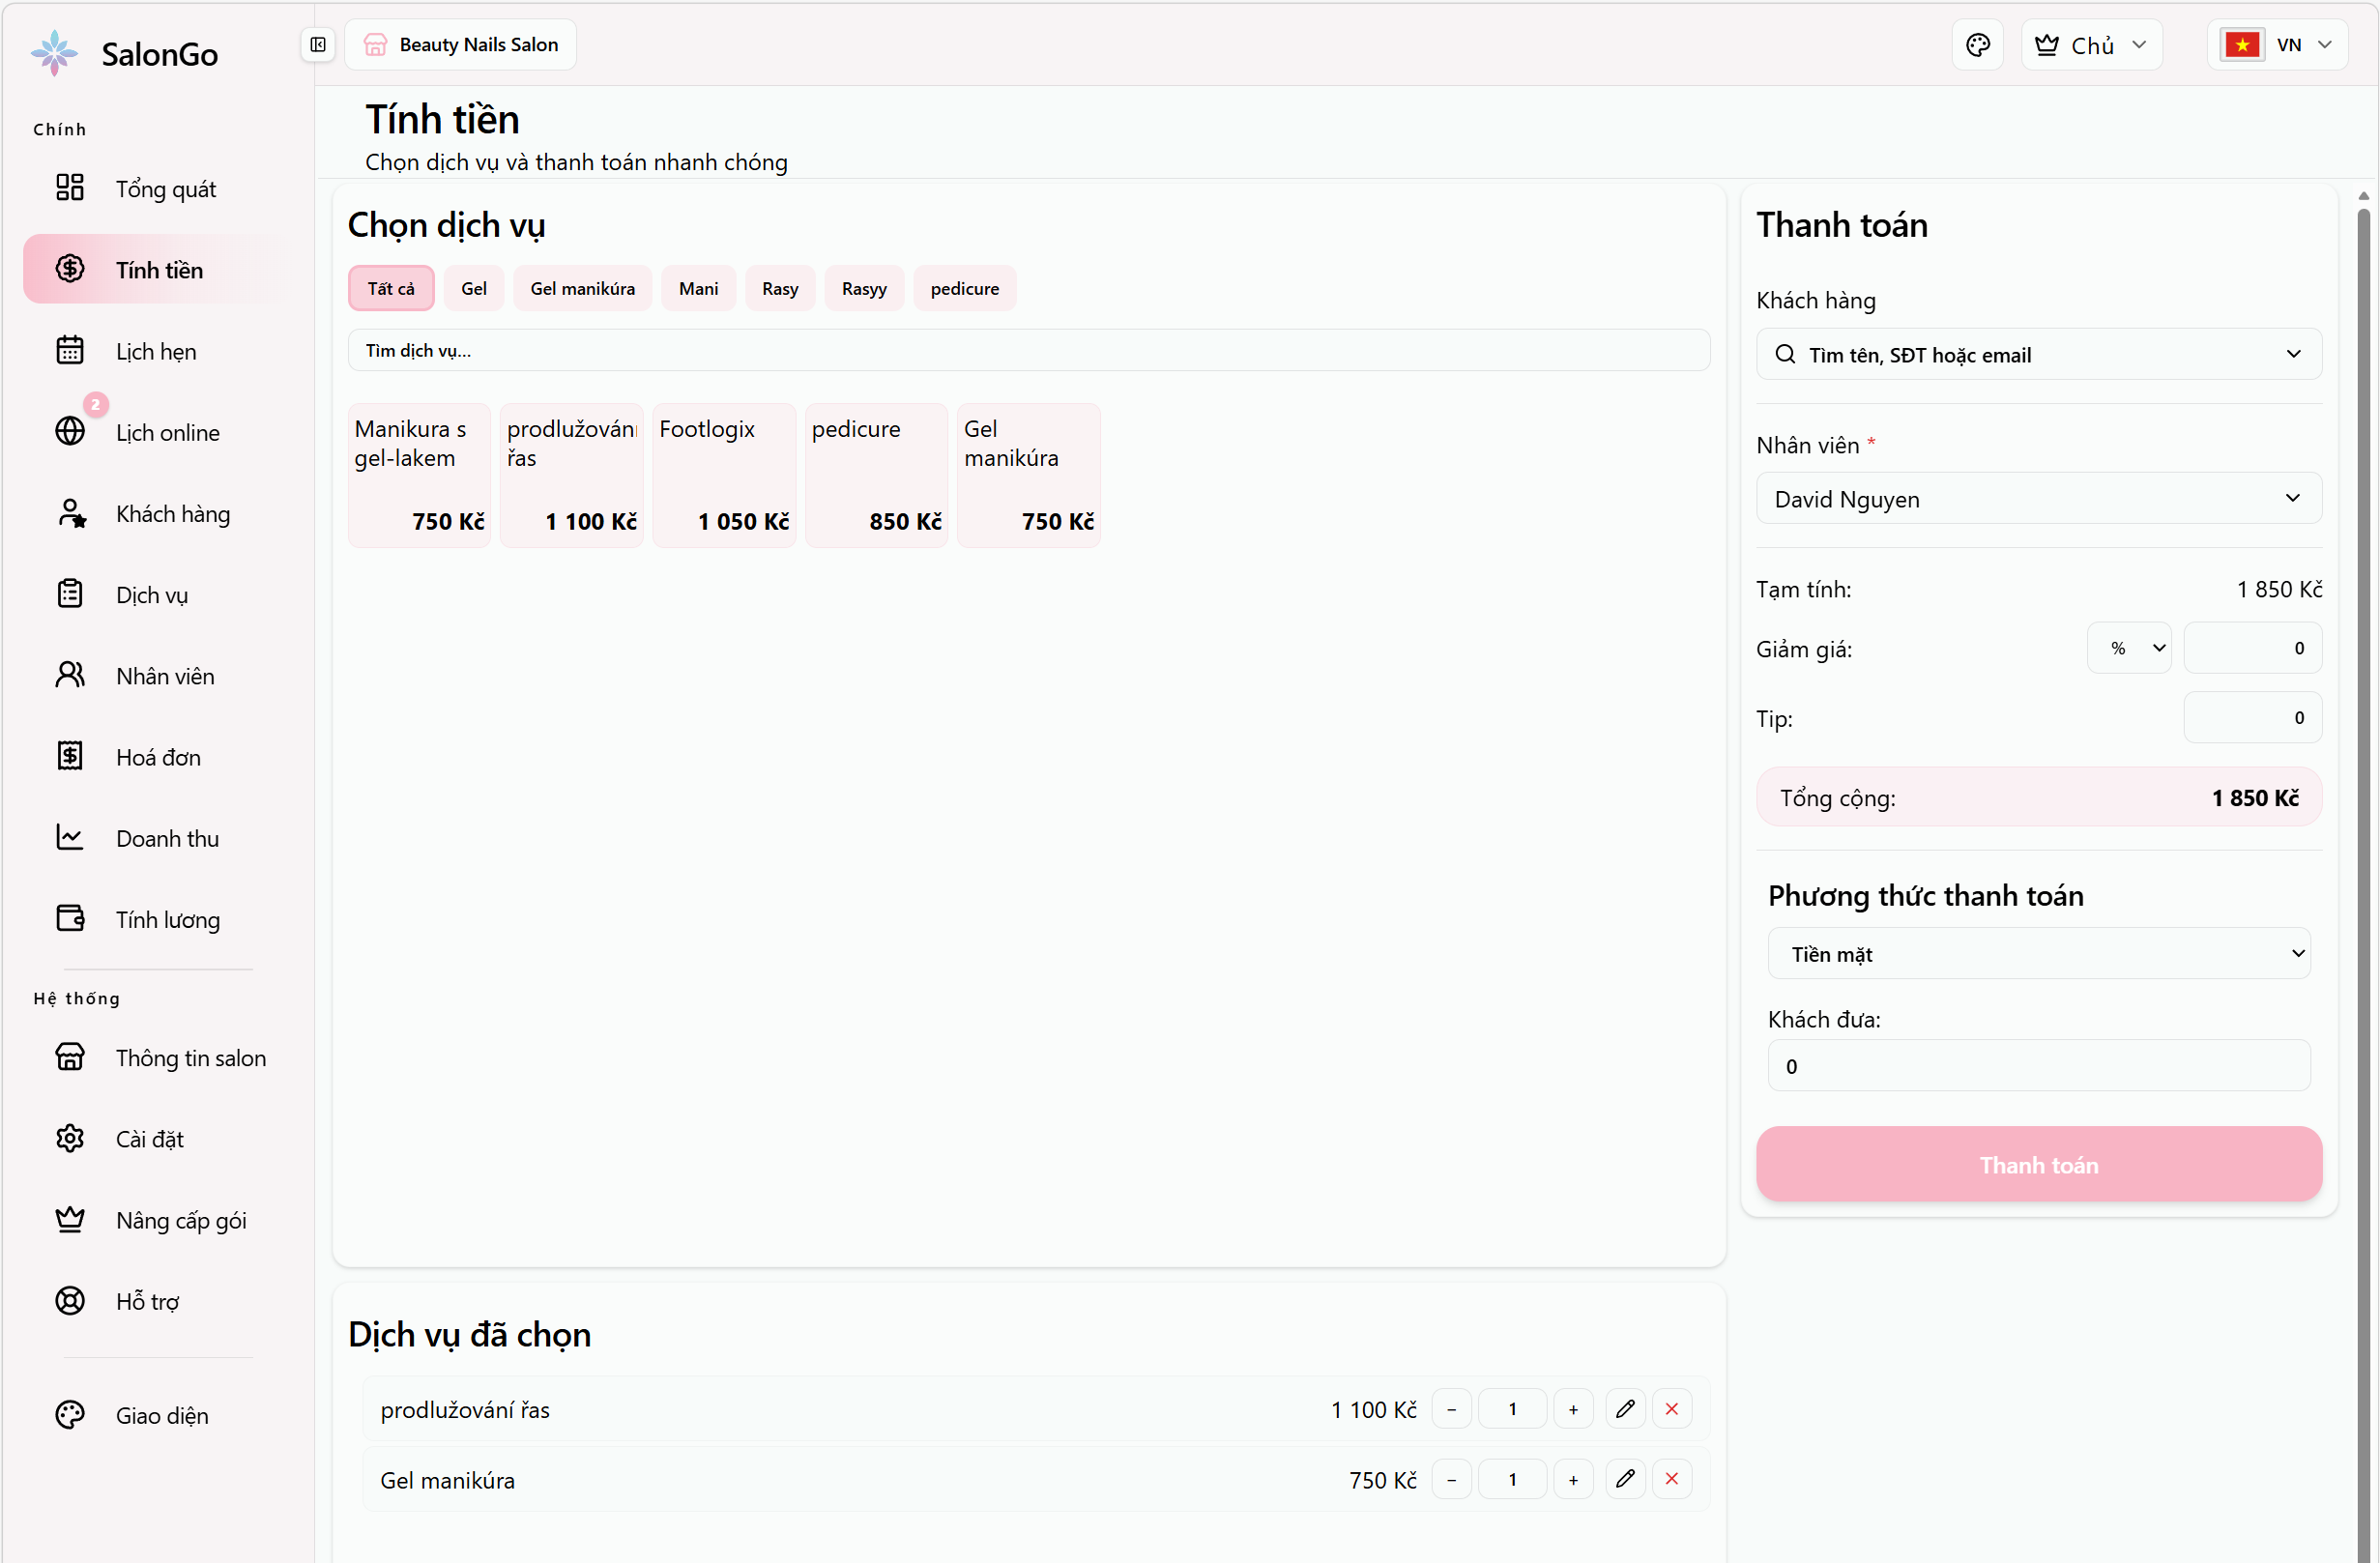
Task: Collapse the sidebar panel toggle icon
Action: click(x=318, y=45)
